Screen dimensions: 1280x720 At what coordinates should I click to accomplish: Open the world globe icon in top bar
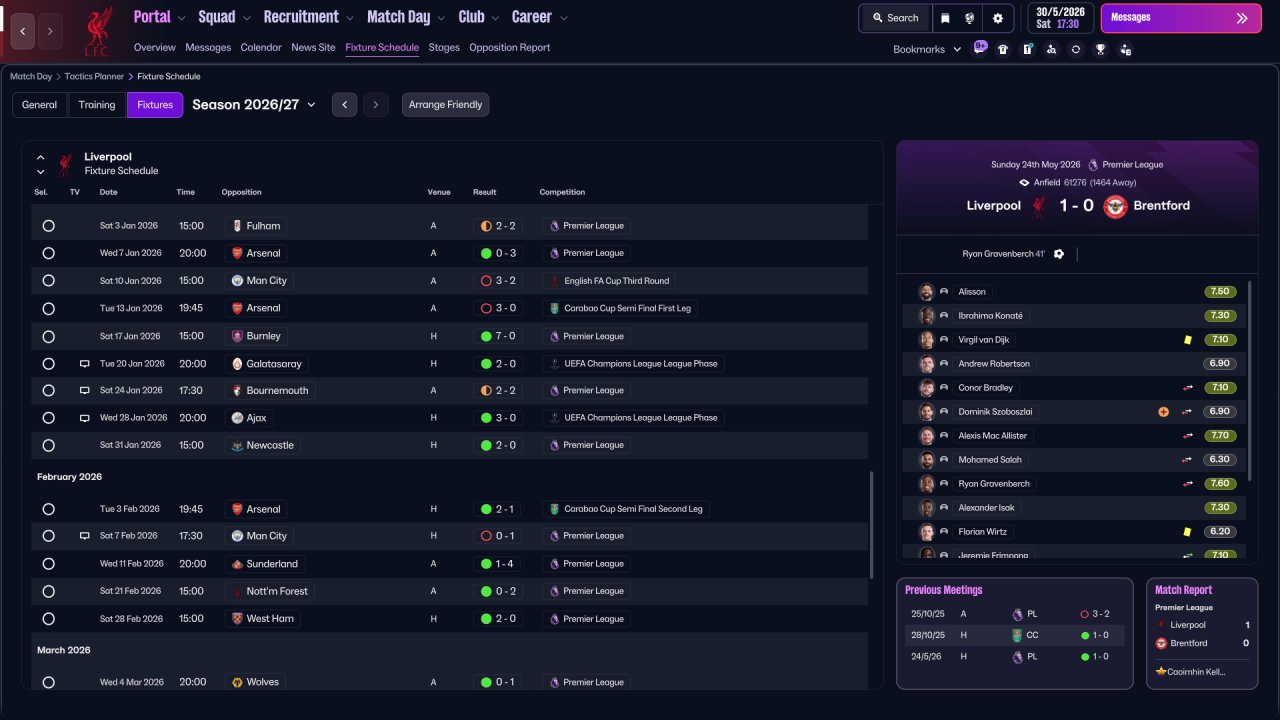click(x=970, y=18)
